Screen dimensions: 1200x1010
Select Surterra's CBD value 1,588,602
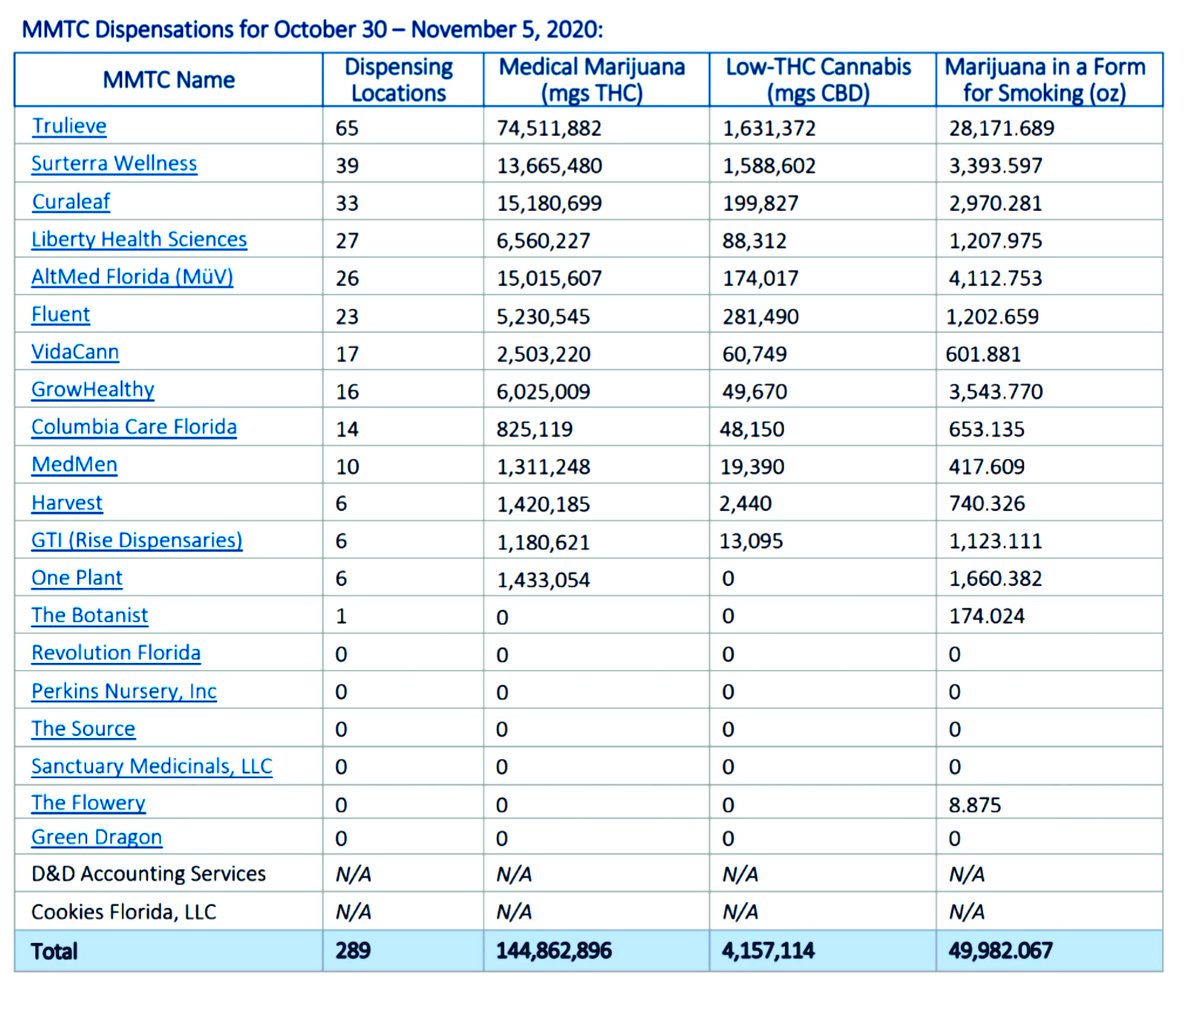pos(769,166)
